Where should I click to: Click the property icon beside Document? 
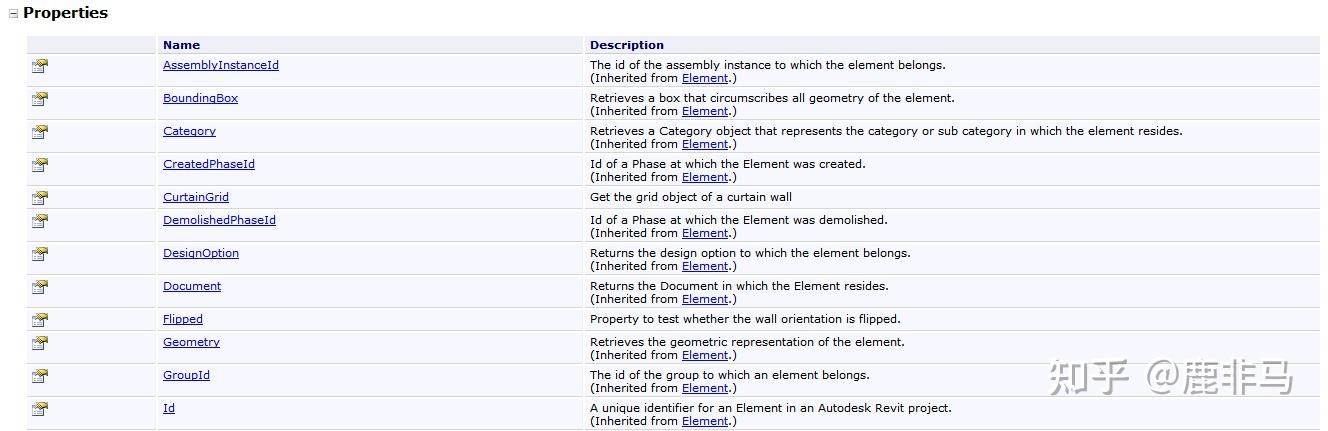(x=40, y=287)
